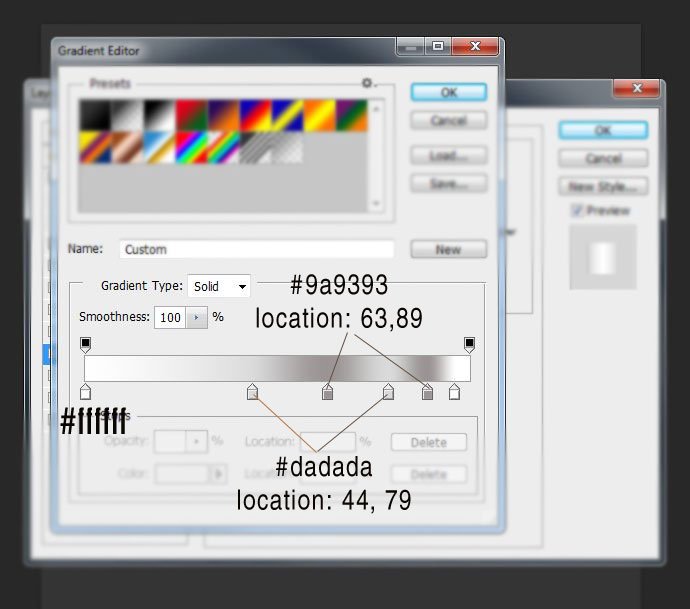690x609 pixels.
Task: Select the Transparent Stripes gradient preset
Action: coord(256,148)
